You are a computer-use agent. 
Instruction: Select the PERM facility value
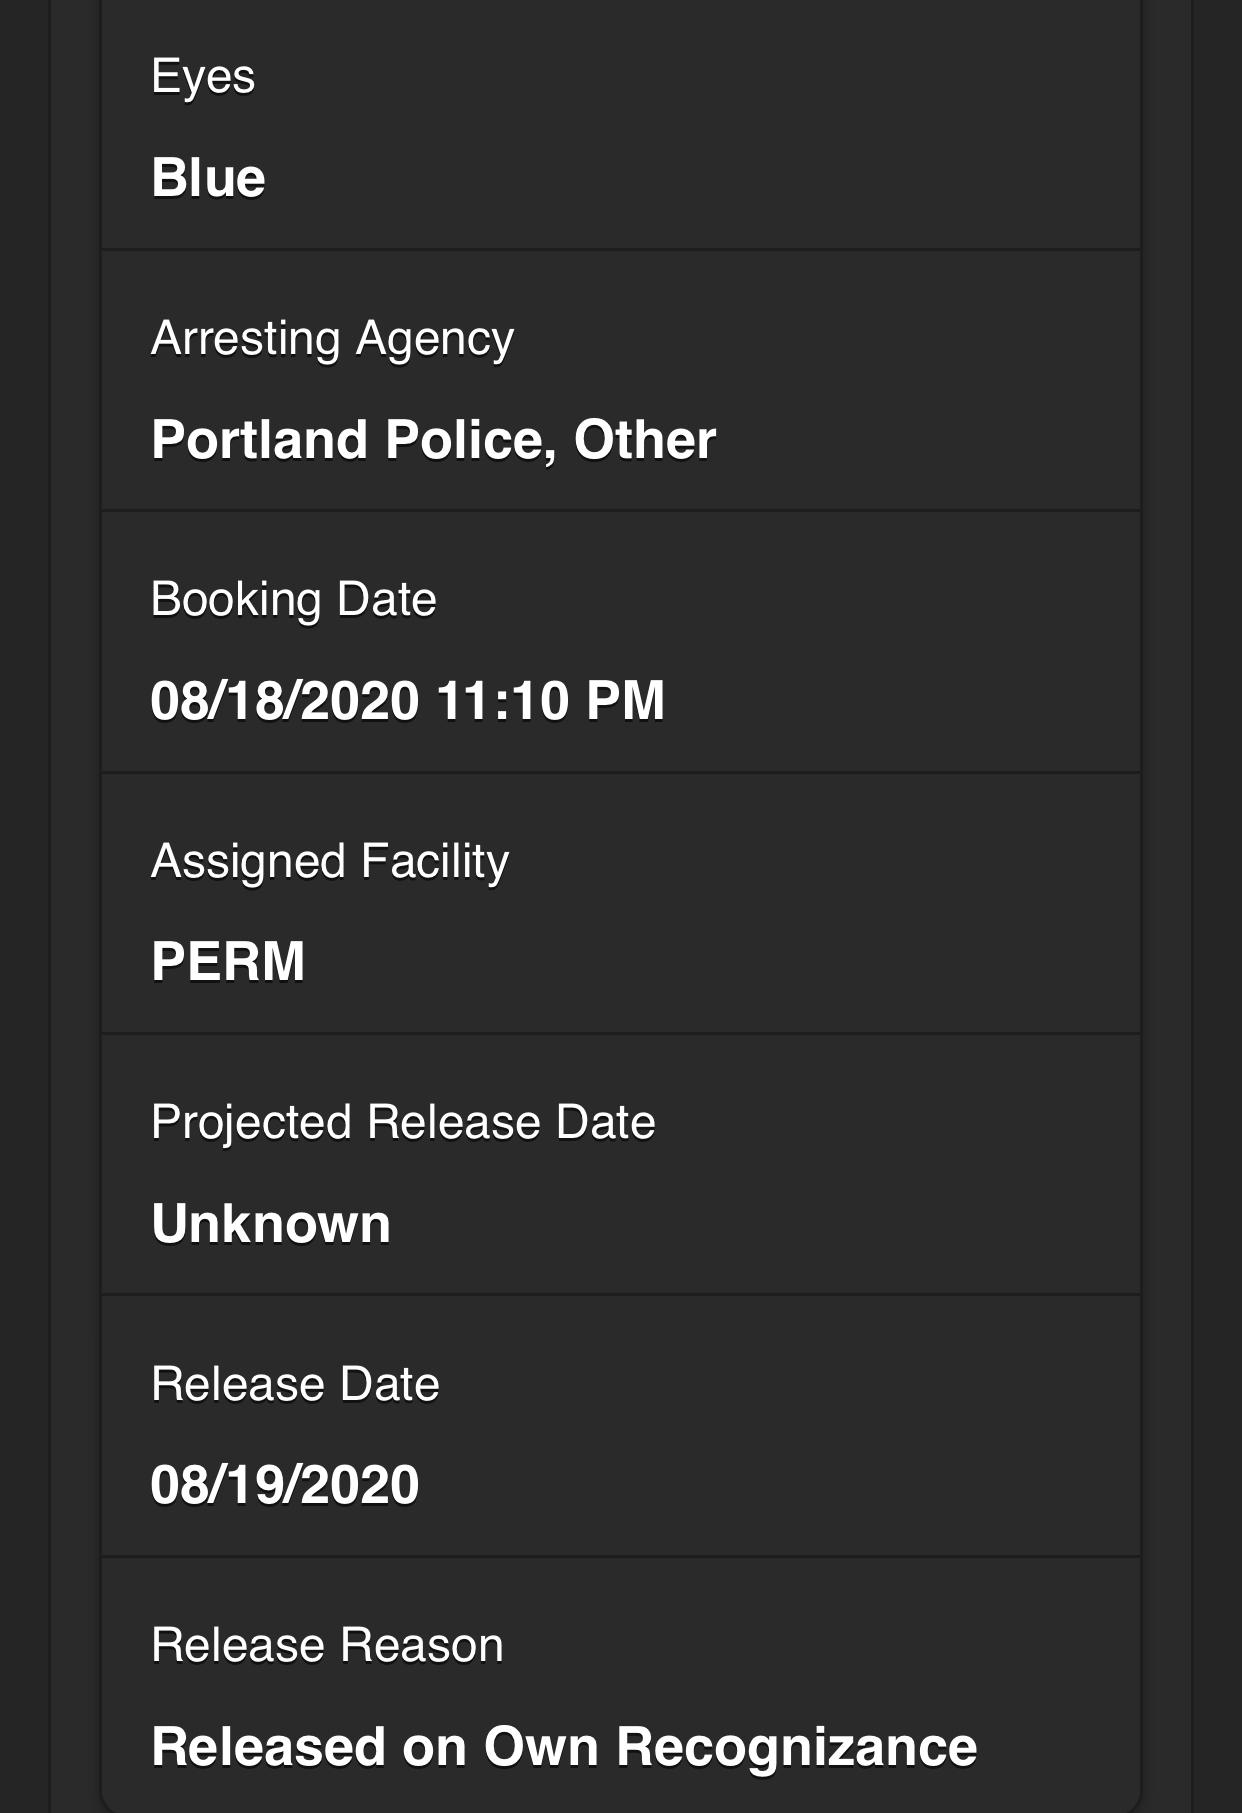228,962
